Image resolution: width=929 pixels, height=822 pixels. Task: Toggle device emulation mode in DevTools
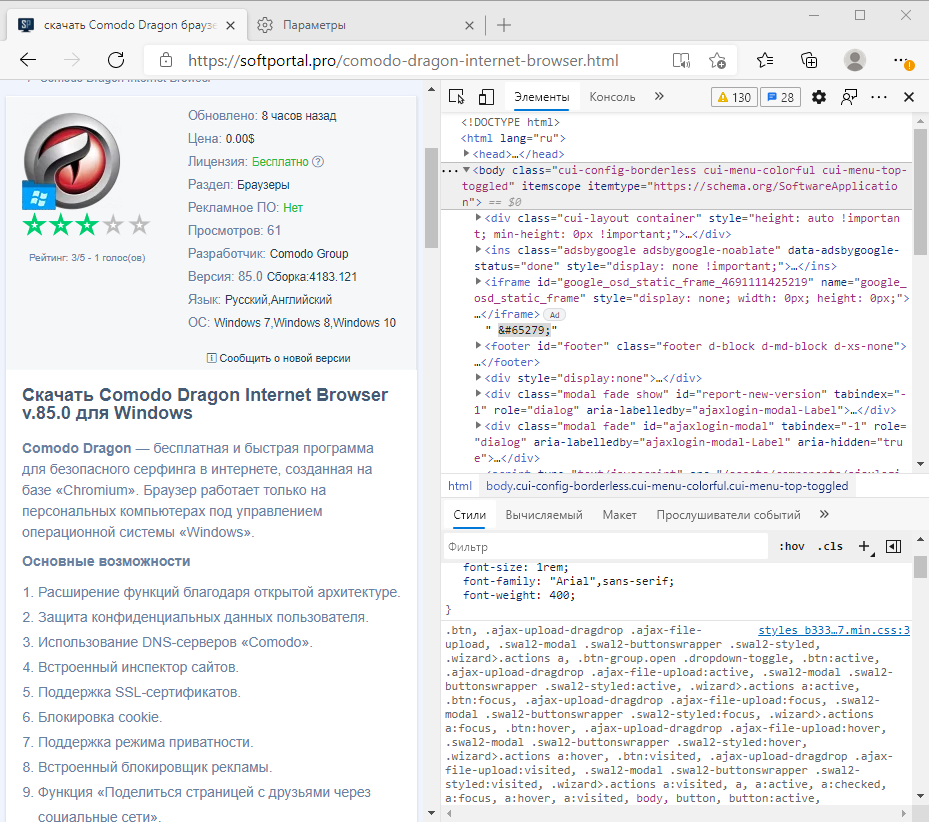pyautogui.click(x=486, y=97)
